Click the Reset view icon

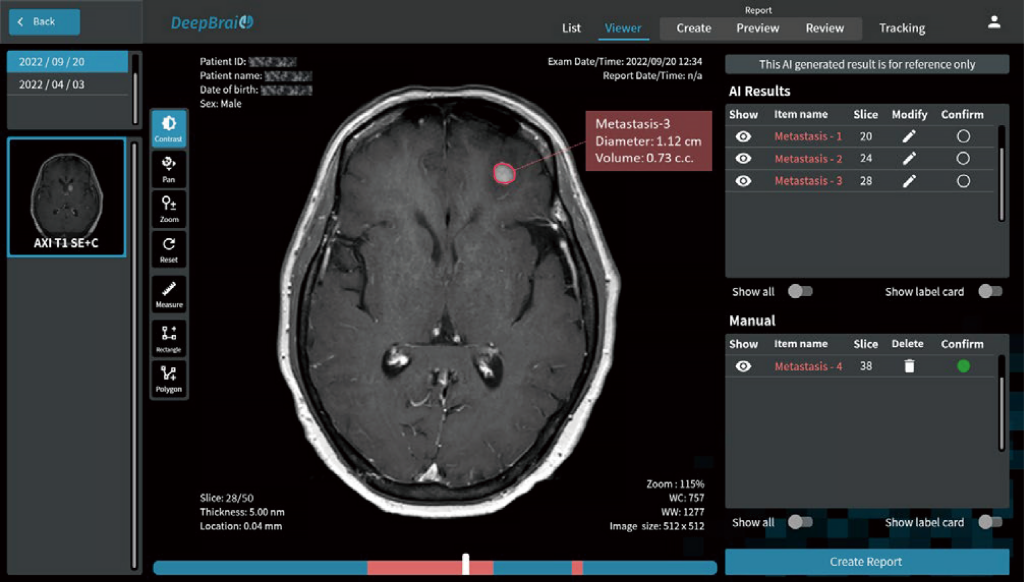[169, 249]
